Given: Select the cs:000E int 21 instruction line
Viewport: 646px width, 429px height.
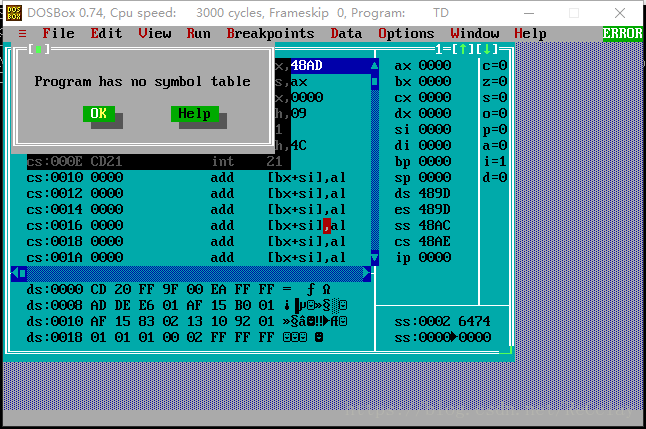Looking at the screenshot, I should point(159,162).
